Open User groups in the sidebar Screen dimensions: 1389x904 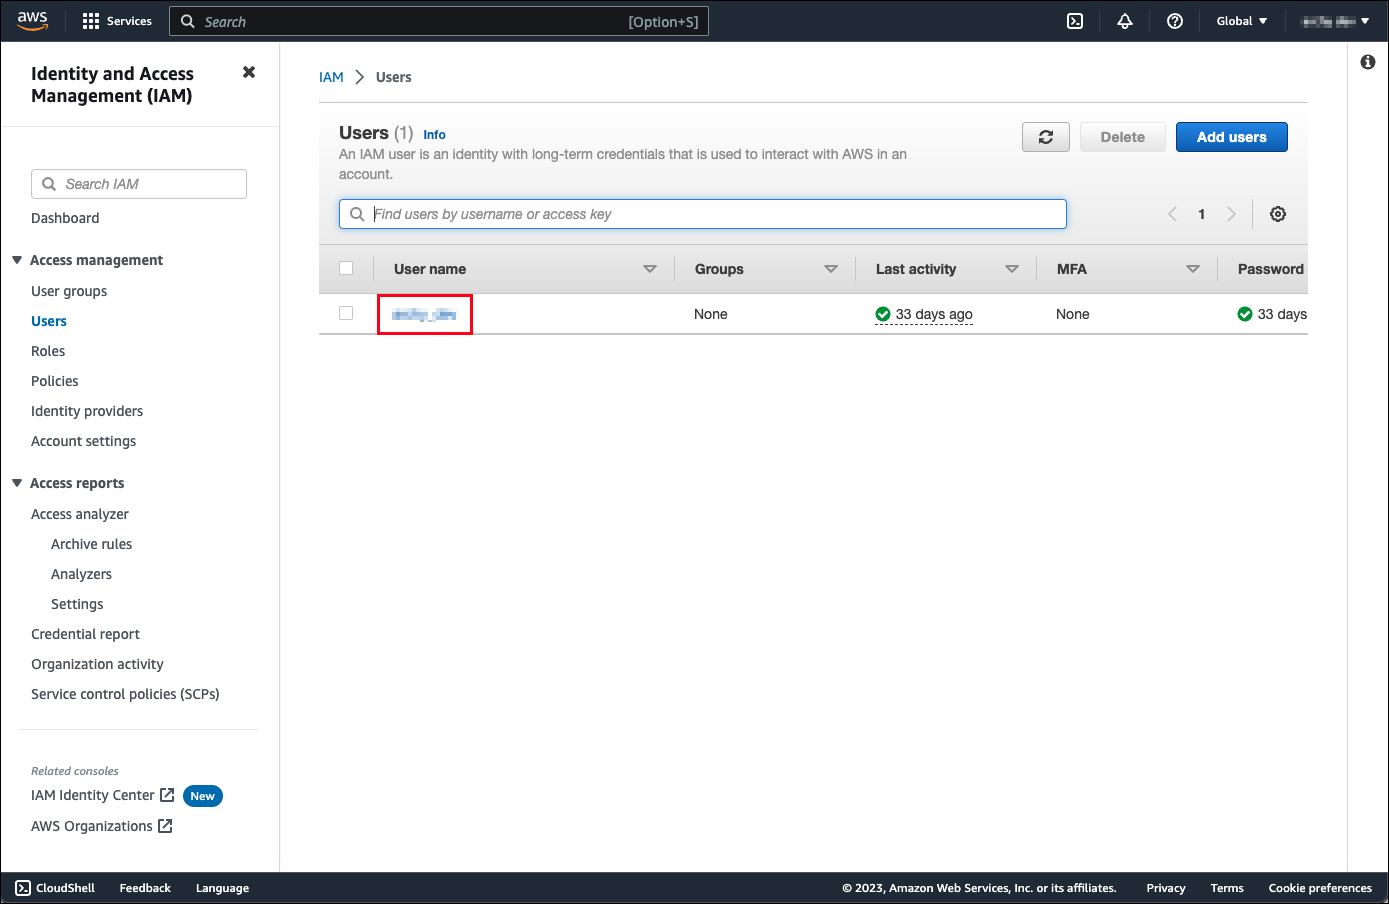[69, 291]
